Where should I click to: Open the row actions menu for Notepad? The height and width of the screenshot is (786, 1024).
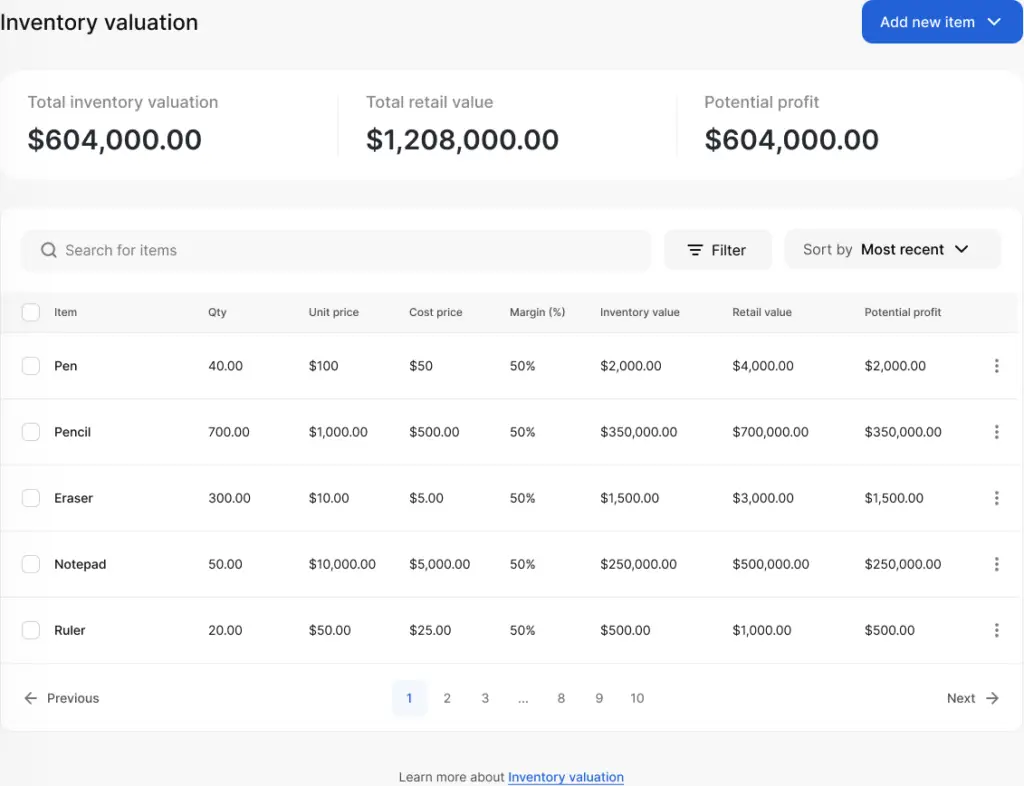tap(996, 564)
